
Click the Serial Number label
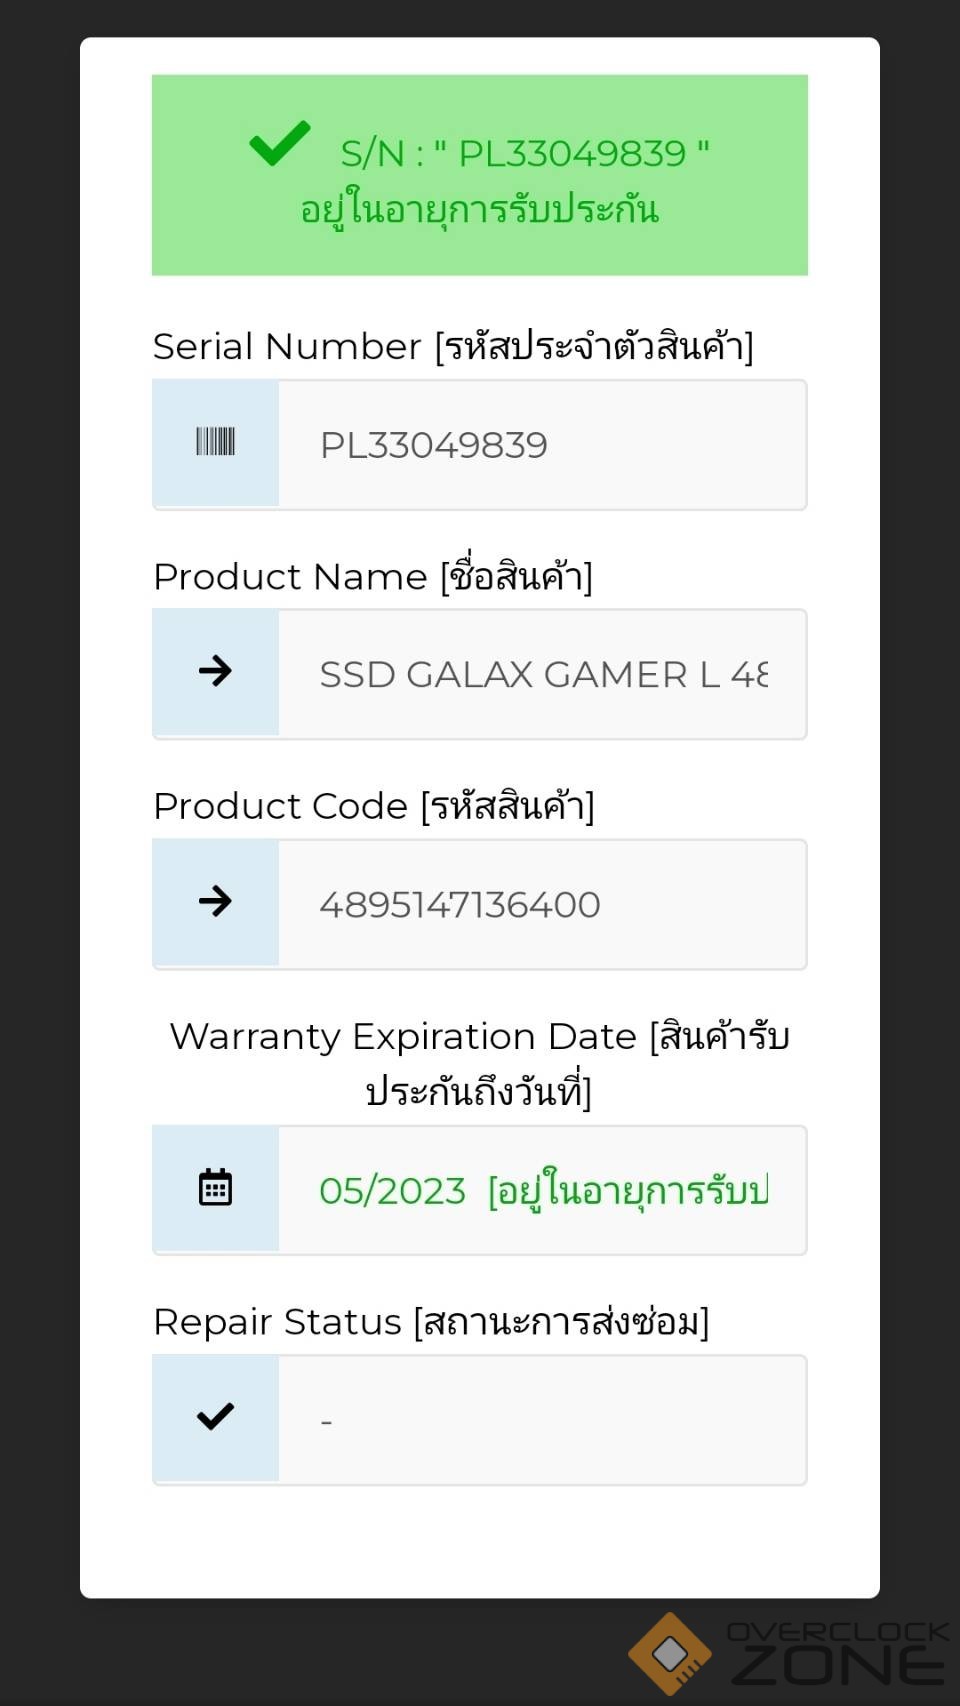coord(453,347)
